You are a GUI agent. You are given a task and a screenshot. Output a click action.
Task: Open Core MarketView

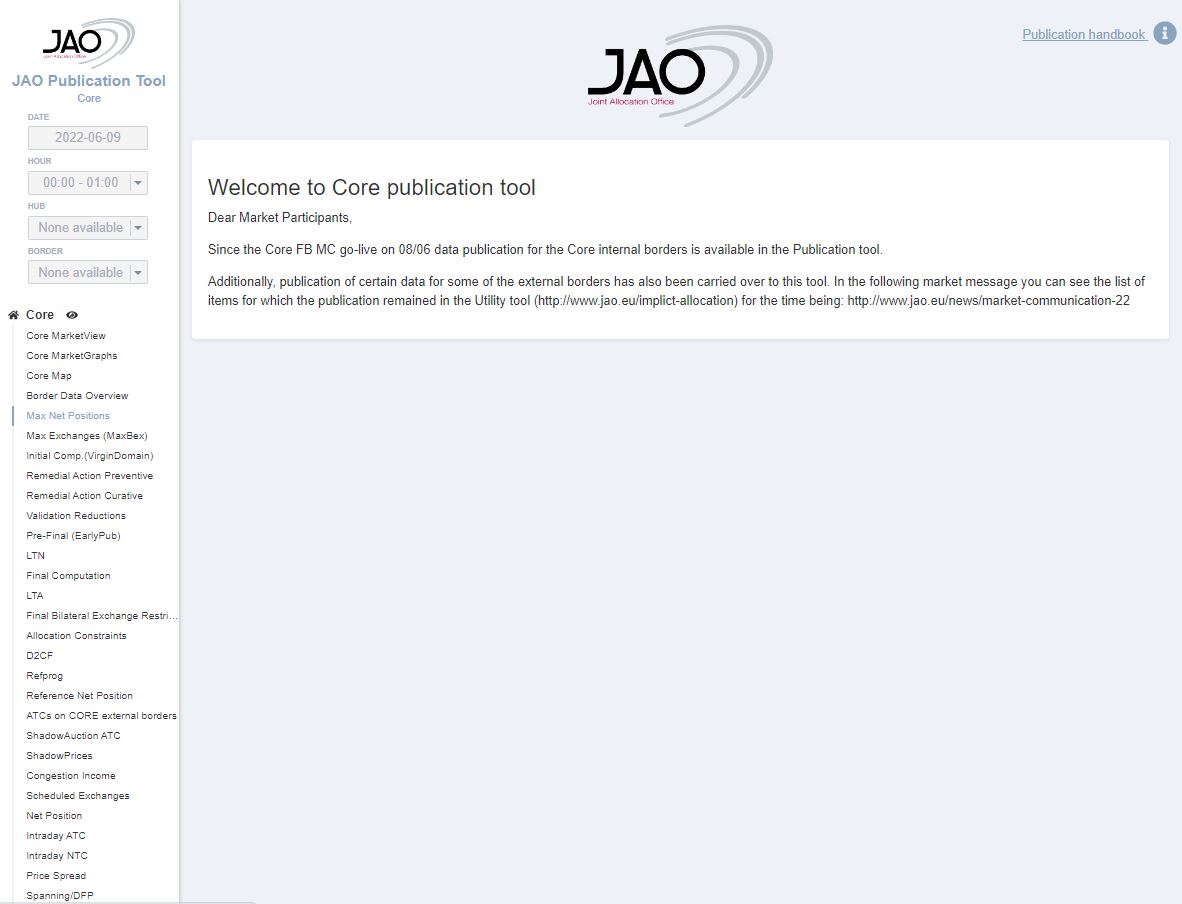tap(66, 336)
